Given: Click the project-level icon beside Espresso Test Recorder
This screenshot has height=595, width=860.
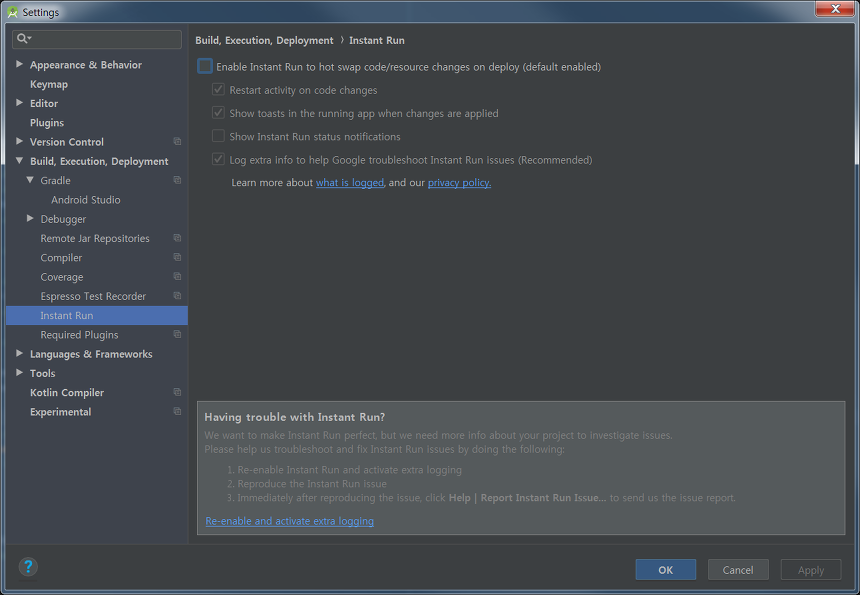Looking at the screenshot, I should point(177,296).
